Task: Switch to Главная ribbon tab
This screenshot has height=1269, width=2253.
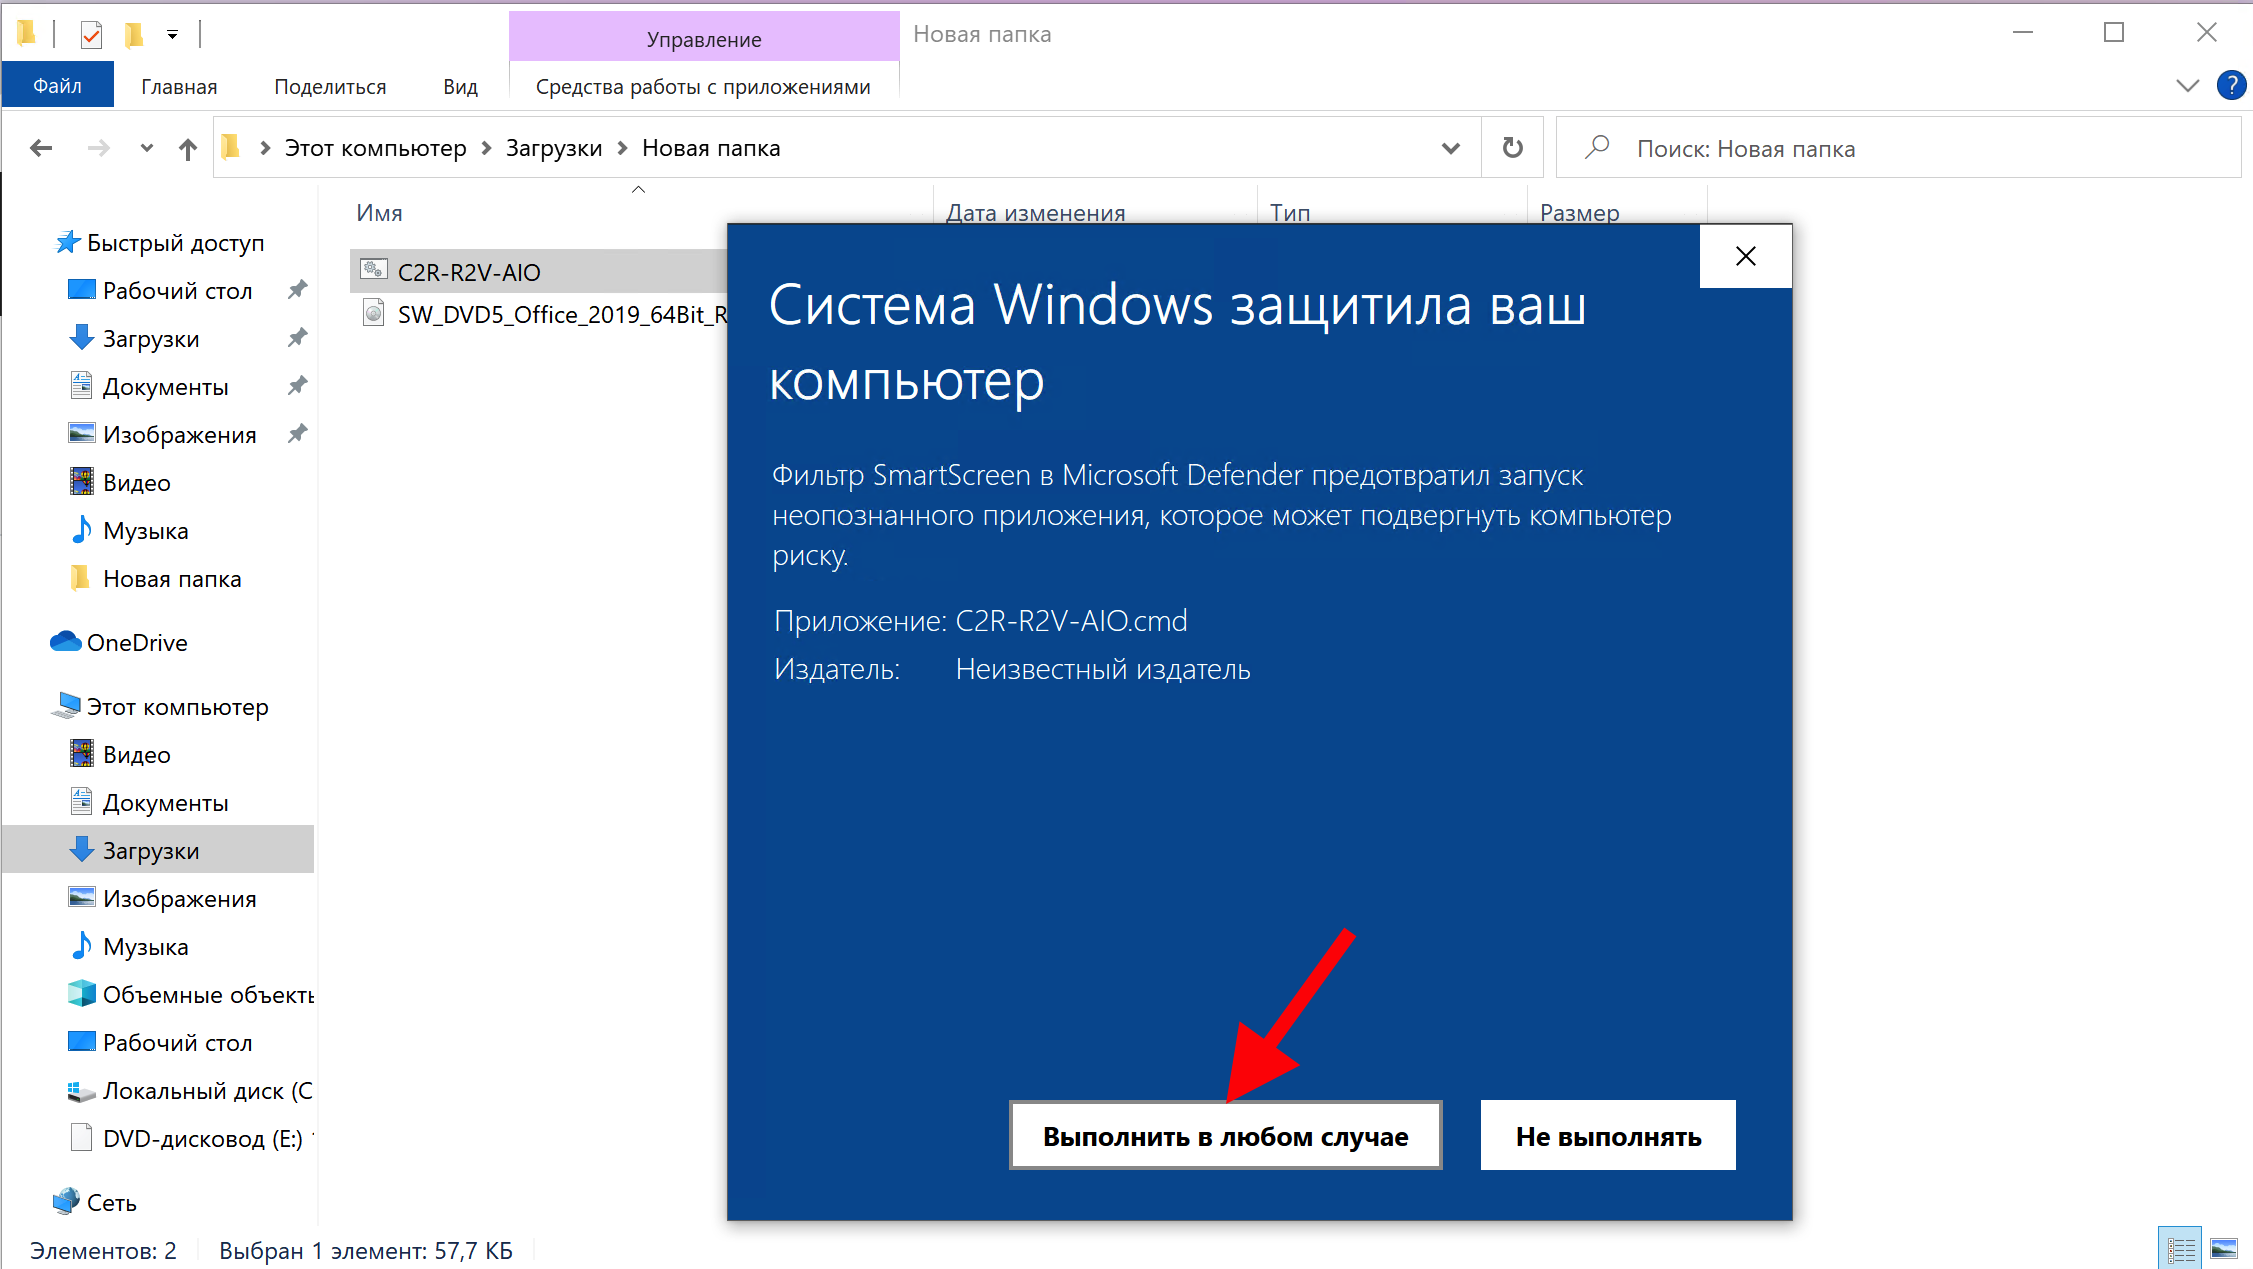Action: [x=179, y=87]
